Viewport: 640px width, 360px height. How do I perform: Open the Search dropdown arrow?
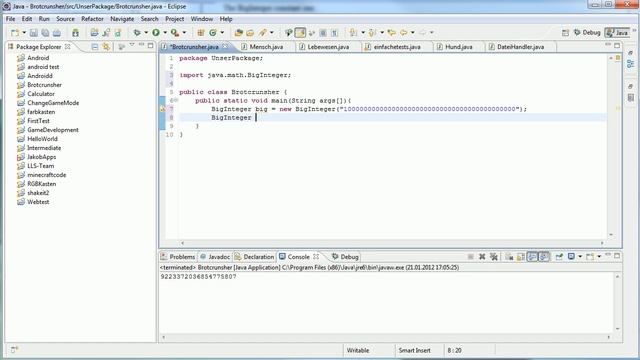point(271,33)
